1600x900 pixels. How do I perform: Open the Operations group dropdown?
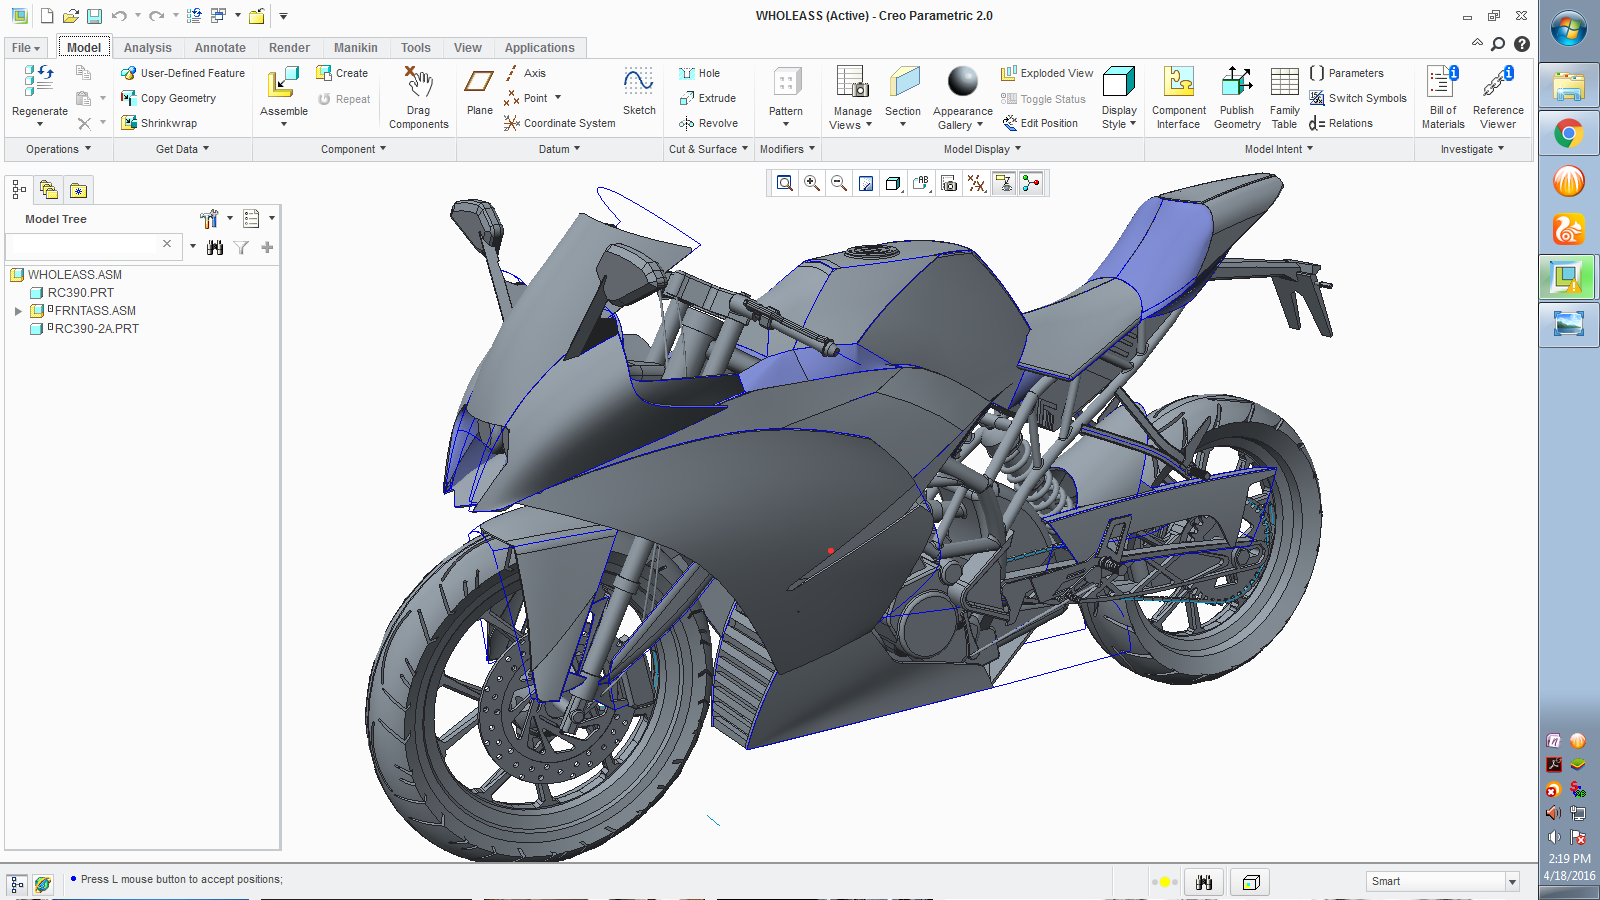[x=58, y=149]
